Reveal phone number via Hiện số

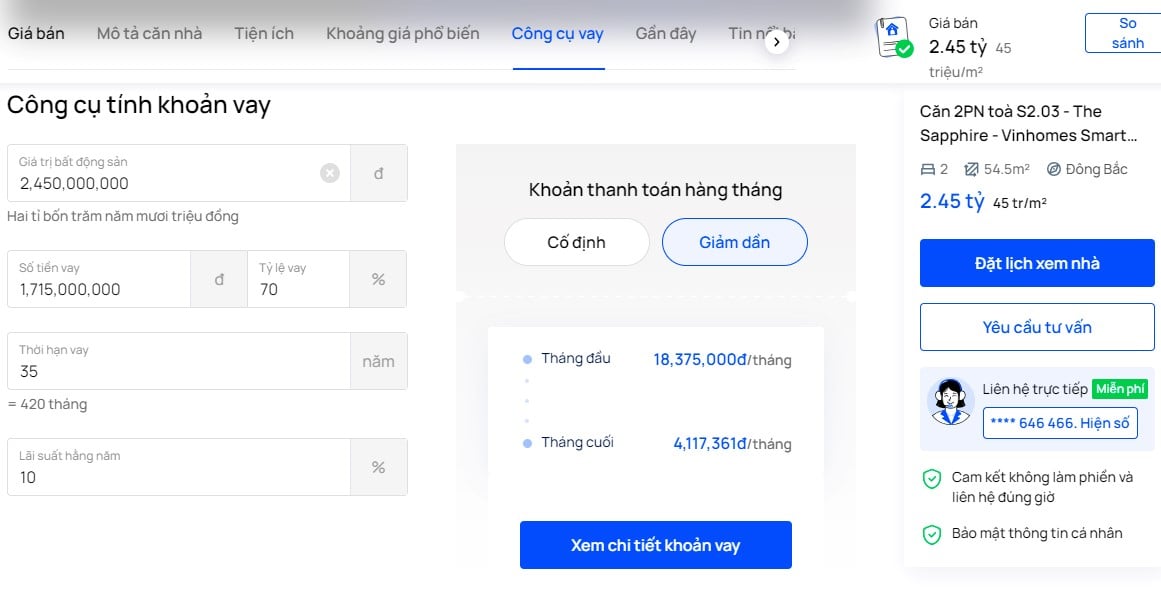pos(1060,423)
